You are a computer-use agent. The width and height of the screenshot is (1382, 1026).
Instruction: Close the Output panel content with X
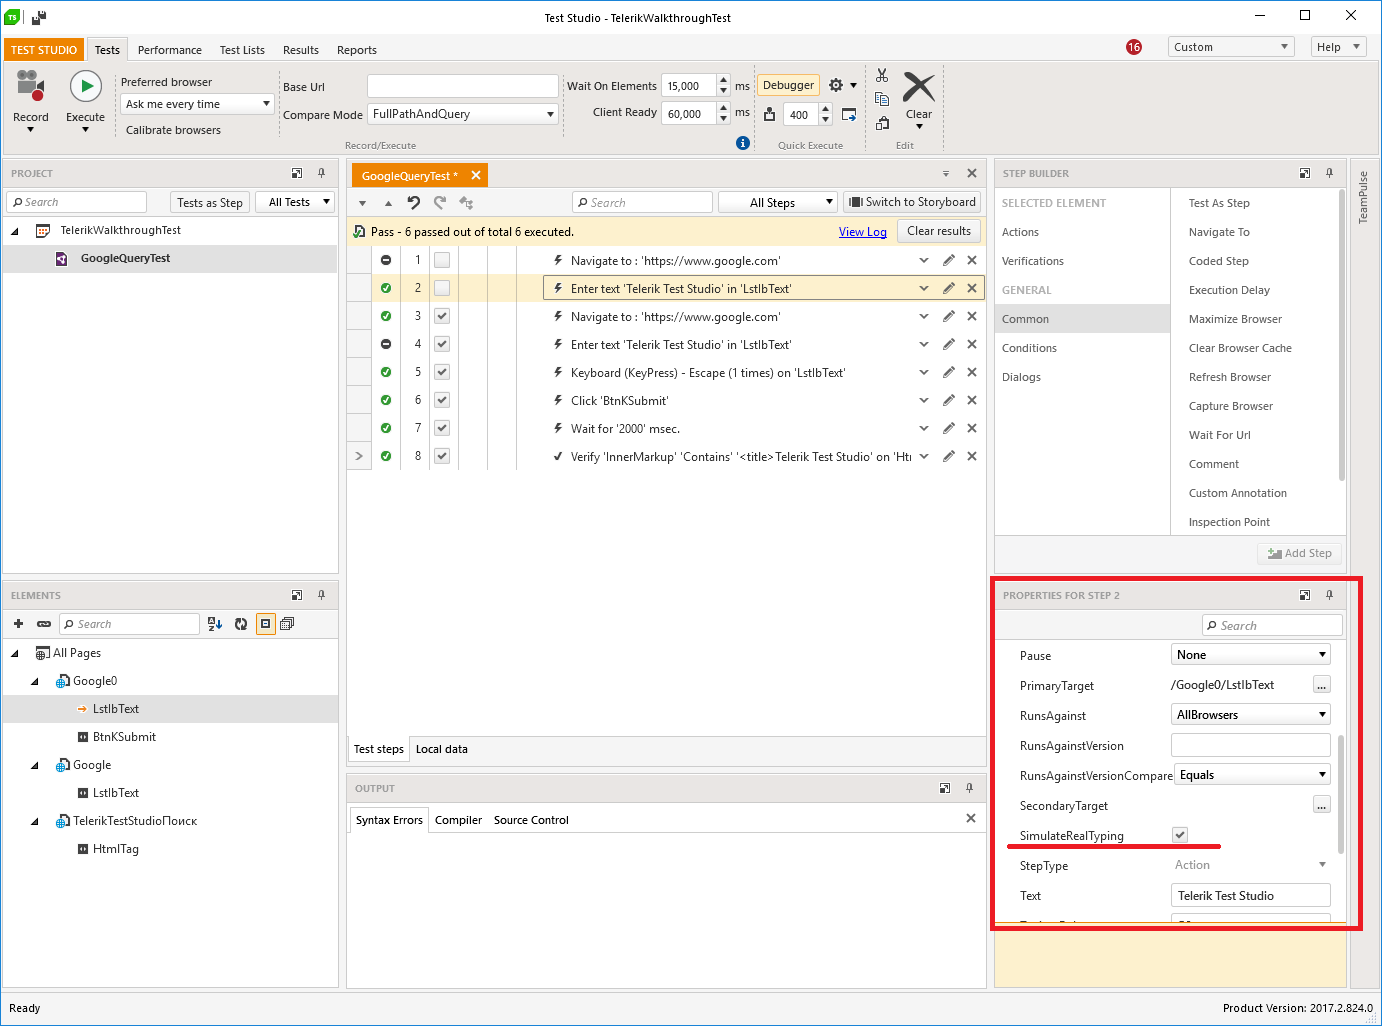[971, 818]
